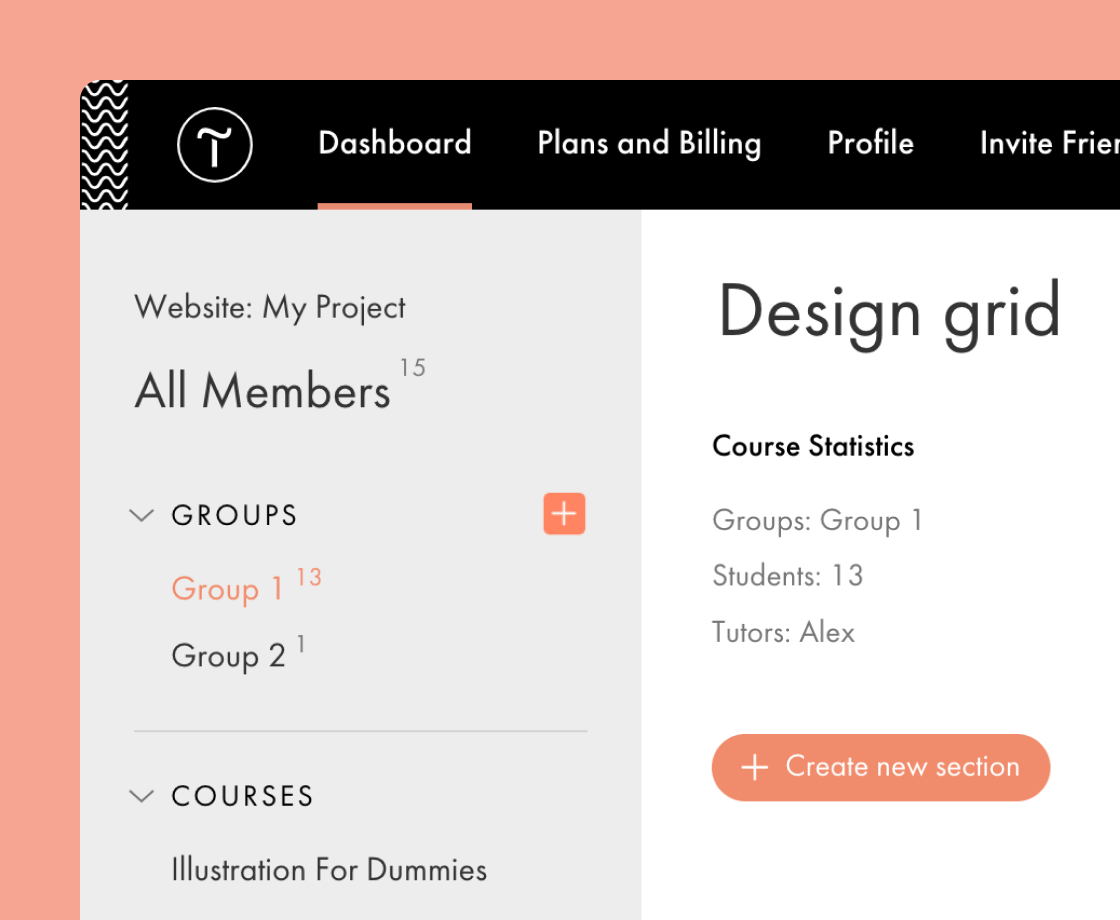The height and width of the screenshot is (920, 1120).
Task: Go to Plans and Billing
Action: 649,144
